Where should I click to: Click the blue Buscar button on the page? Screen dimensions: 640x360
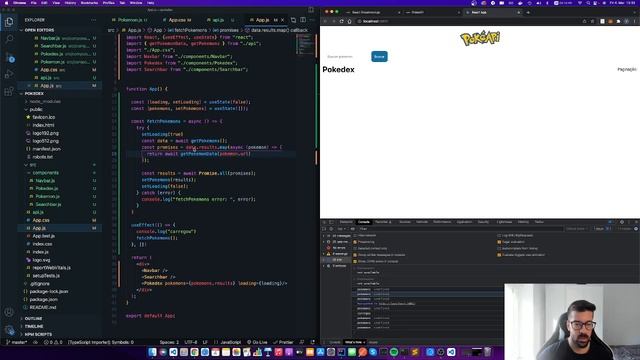coord(379,57)
